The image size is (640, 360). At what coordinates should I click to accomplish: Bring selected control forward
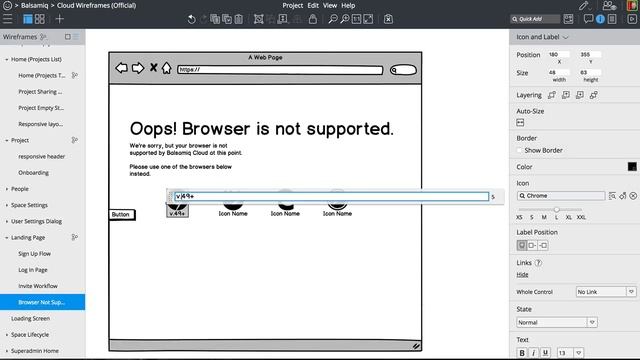coord(566,95)
